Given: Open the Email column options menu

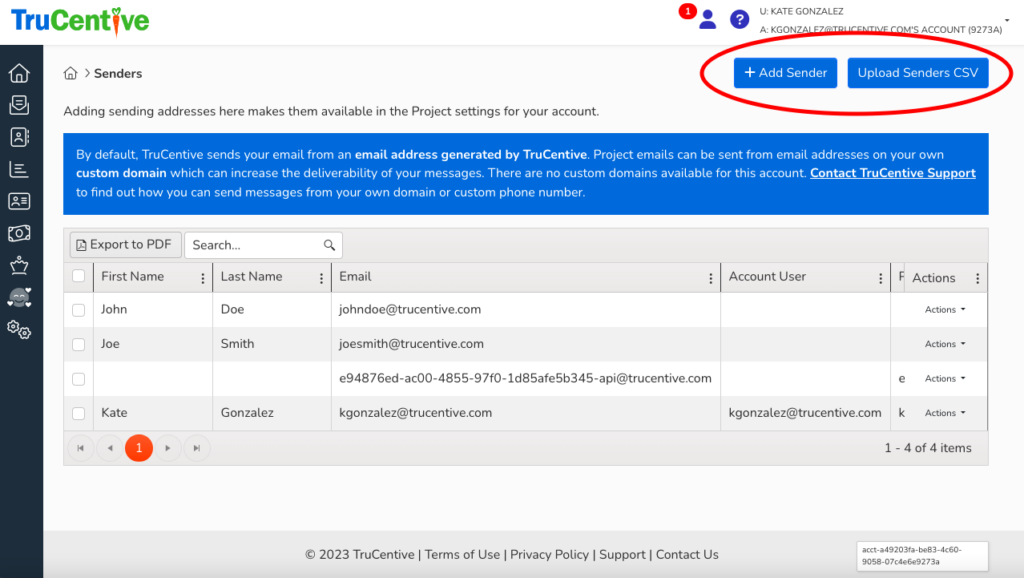Looking at the screenshot, I should coord(711,278).
